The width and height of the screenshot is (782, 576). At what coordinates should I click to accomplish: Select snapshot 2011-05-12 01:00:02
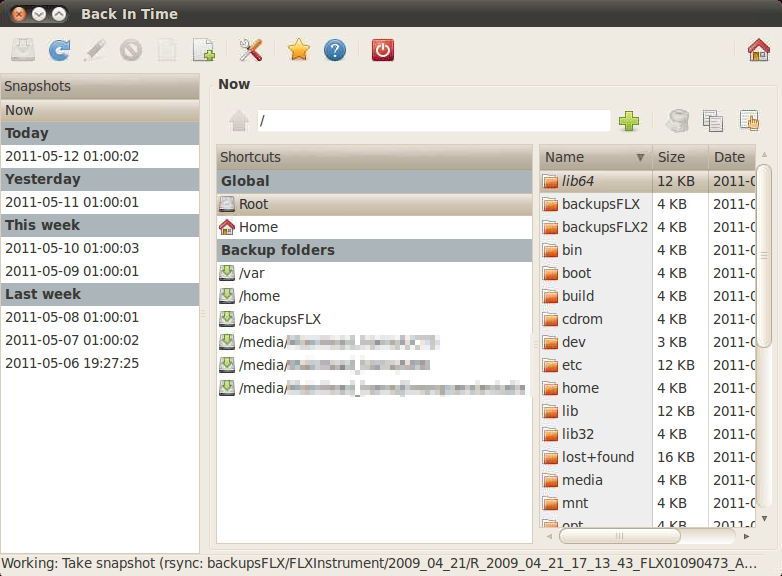click(72, 156)
